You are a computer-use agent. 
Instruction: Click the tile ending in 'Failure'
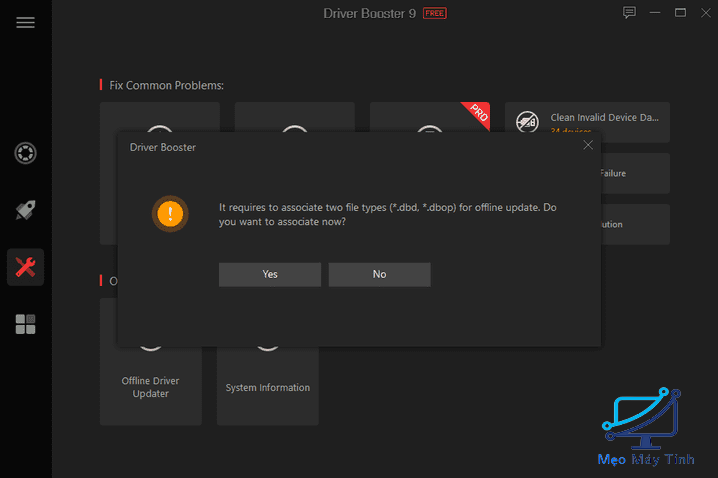click(x=635, y=173)
